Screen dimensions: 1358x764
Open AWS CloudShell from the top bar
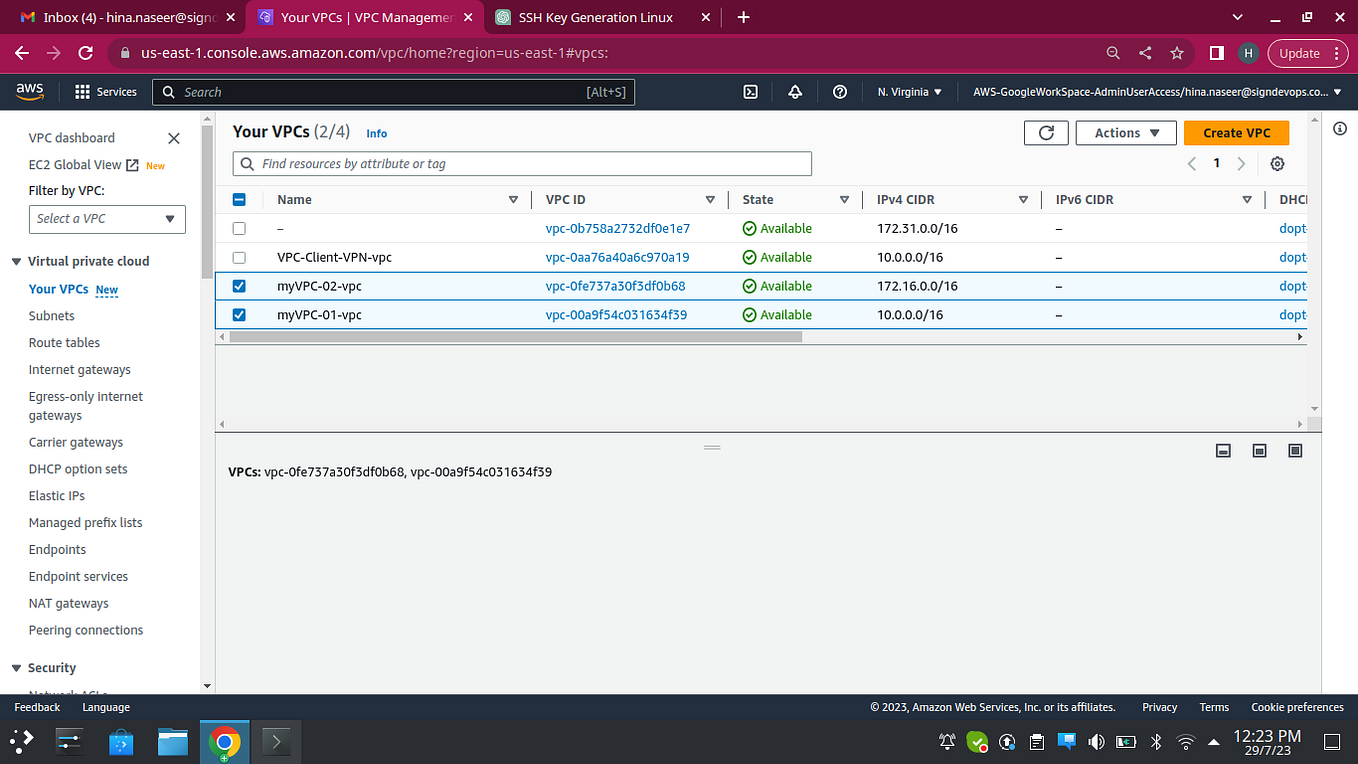750,91
